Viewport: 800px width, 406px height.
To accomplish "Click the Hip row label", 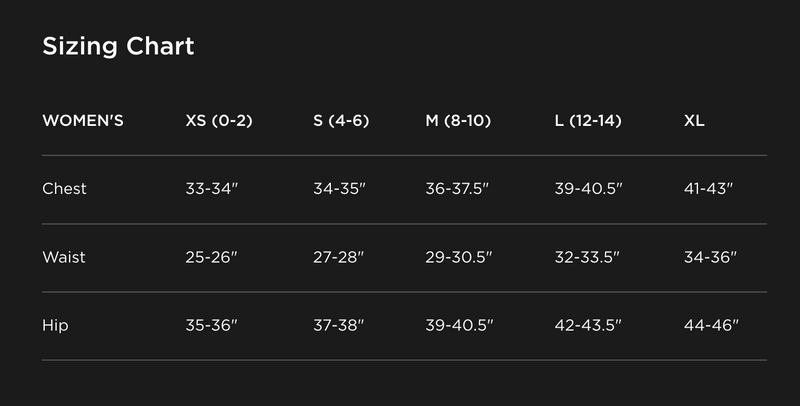I will [55, 325].
